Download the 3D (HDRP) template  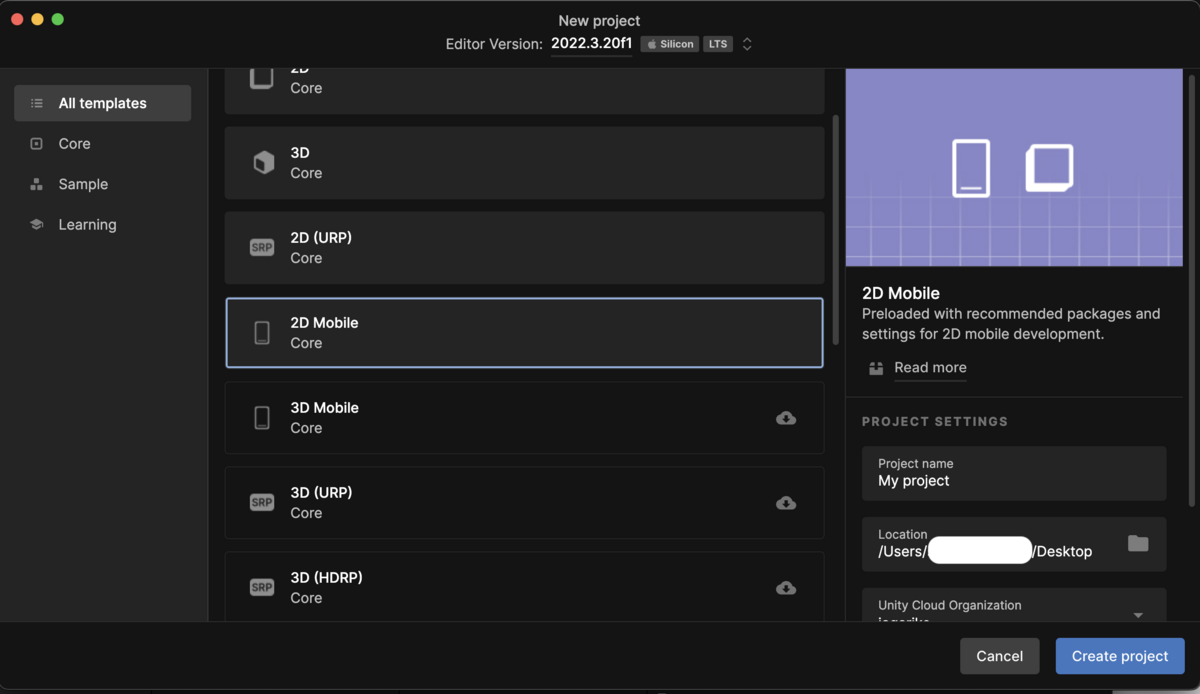786,588
